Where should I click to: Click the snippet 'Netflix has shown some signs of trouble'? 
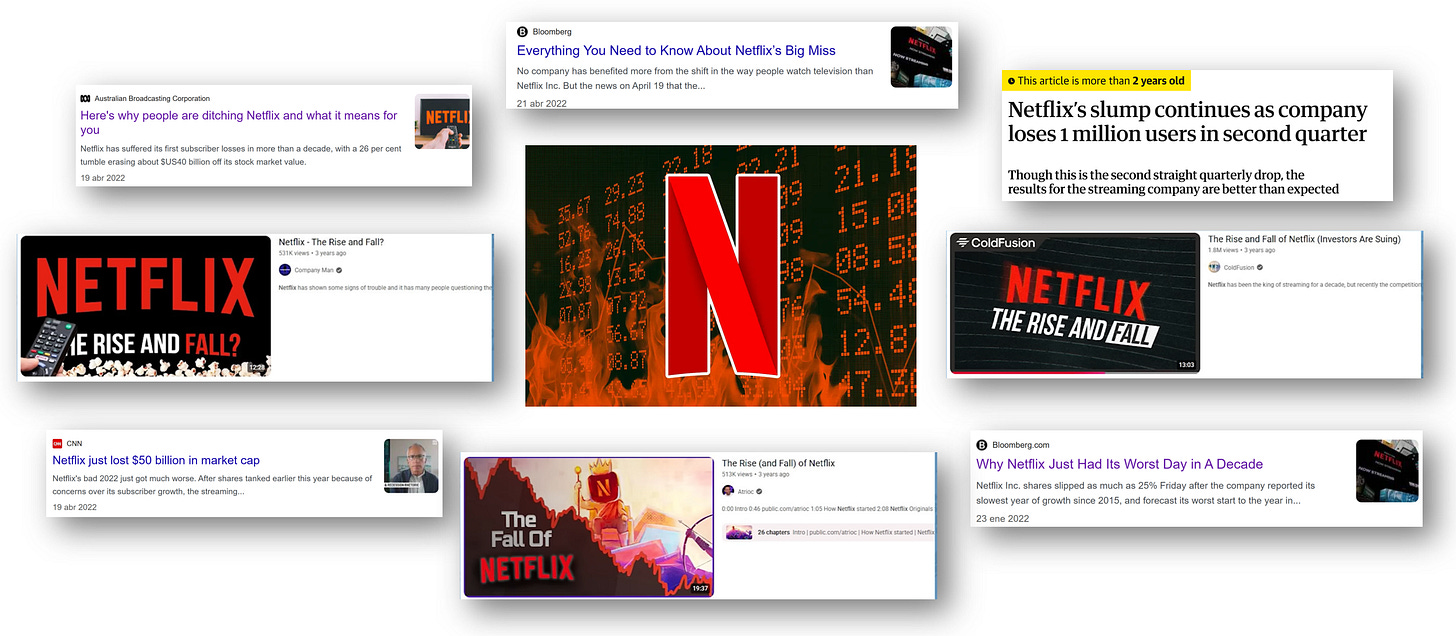(x=385, y=288)
